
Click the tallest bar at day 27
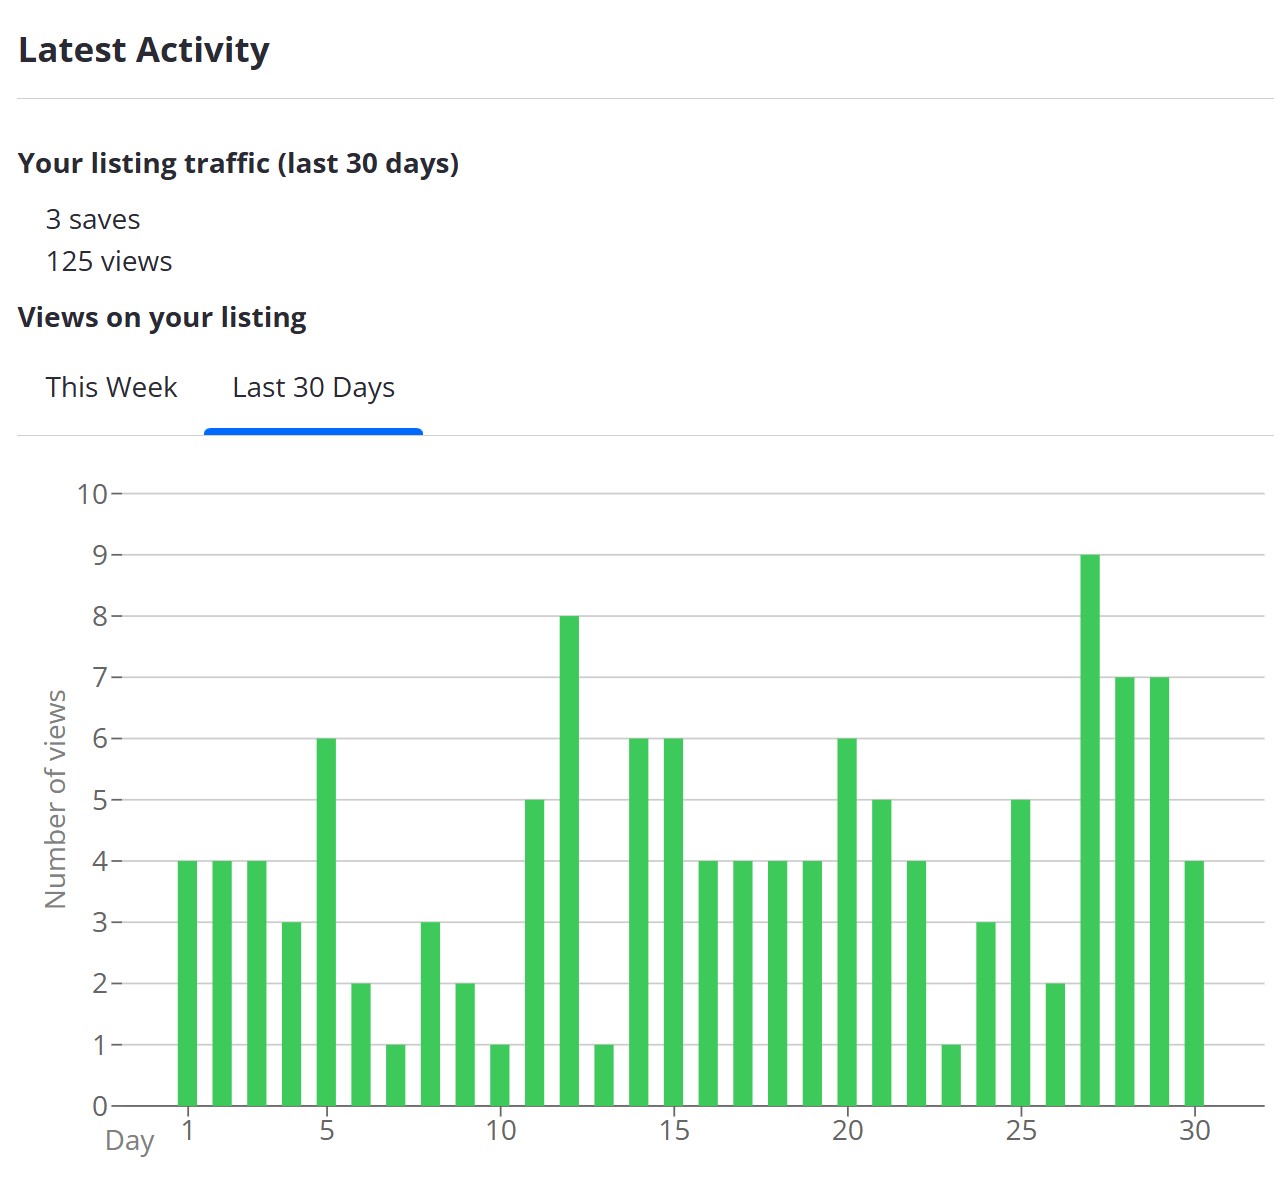(x=1090, y=830)
